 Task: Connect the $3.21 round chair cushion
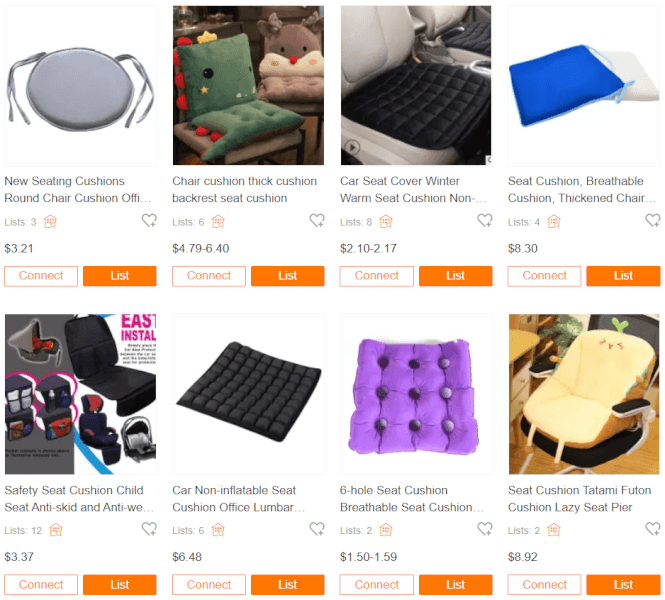(41, 276)
